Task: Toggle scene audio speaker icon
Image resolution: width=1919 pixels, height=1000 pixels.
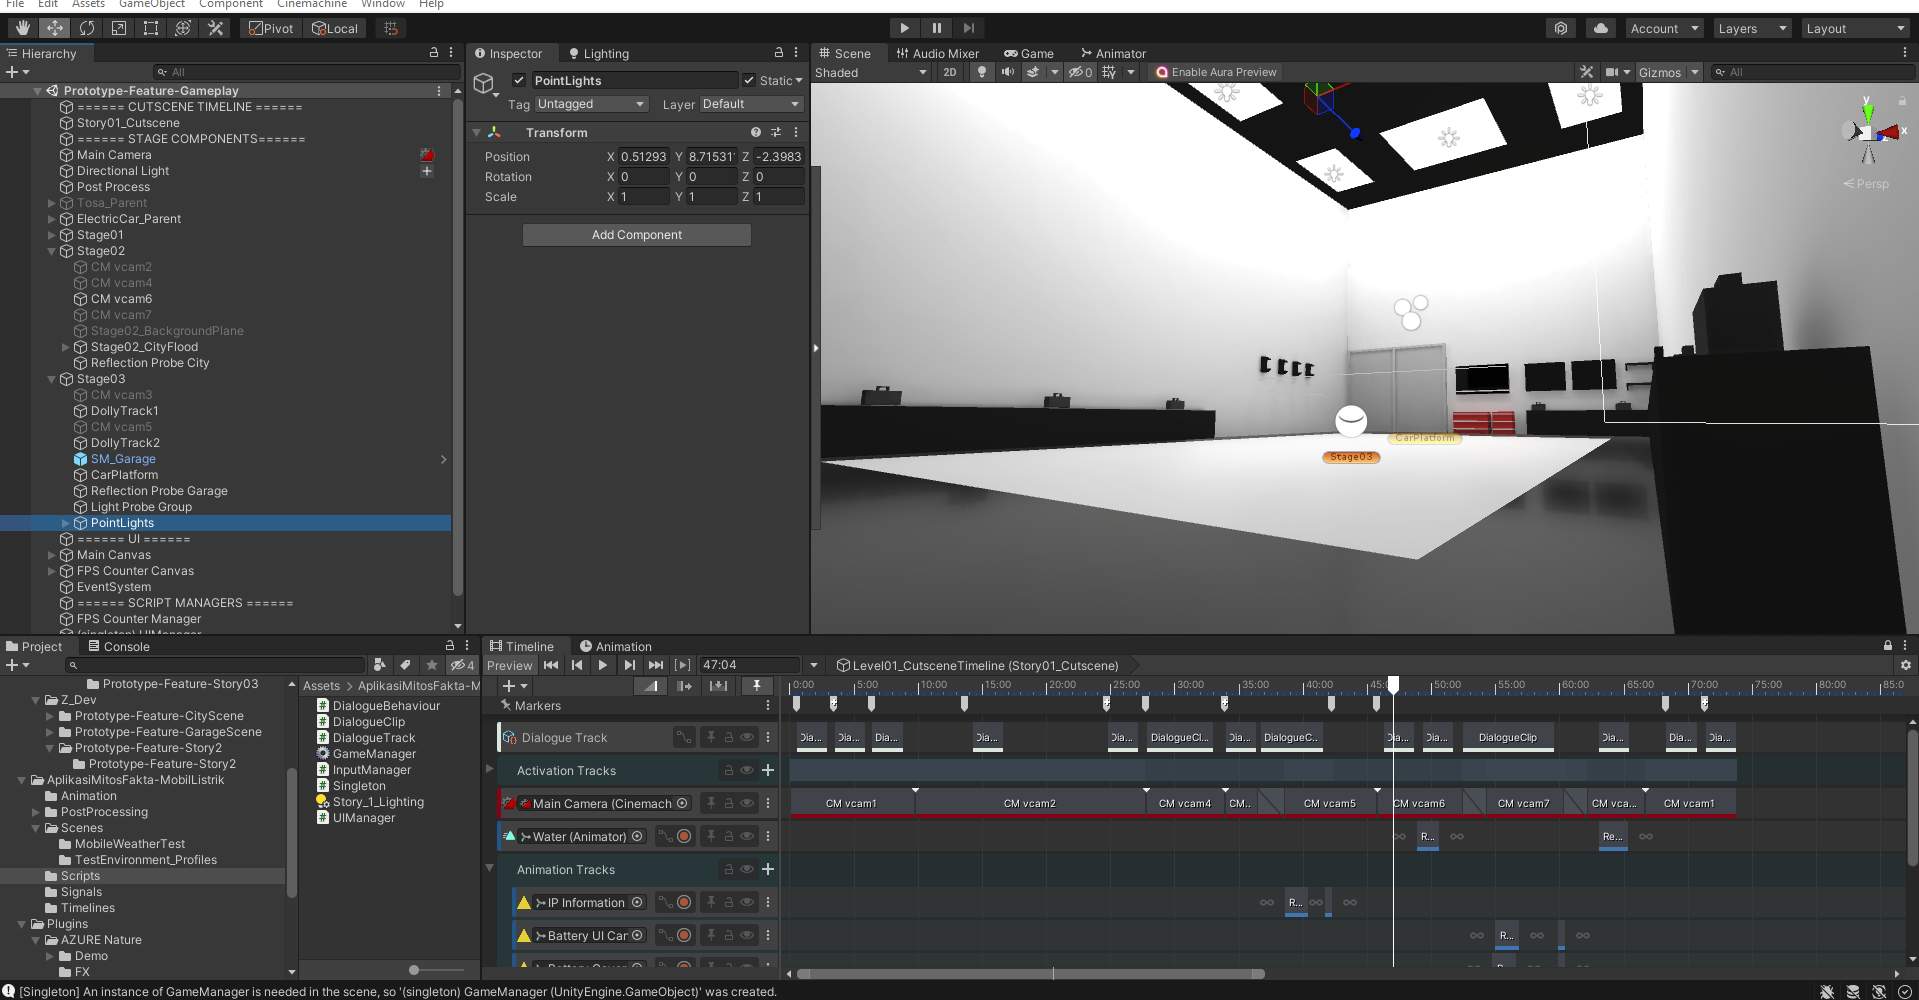Action: click(x=1007, y=72)
